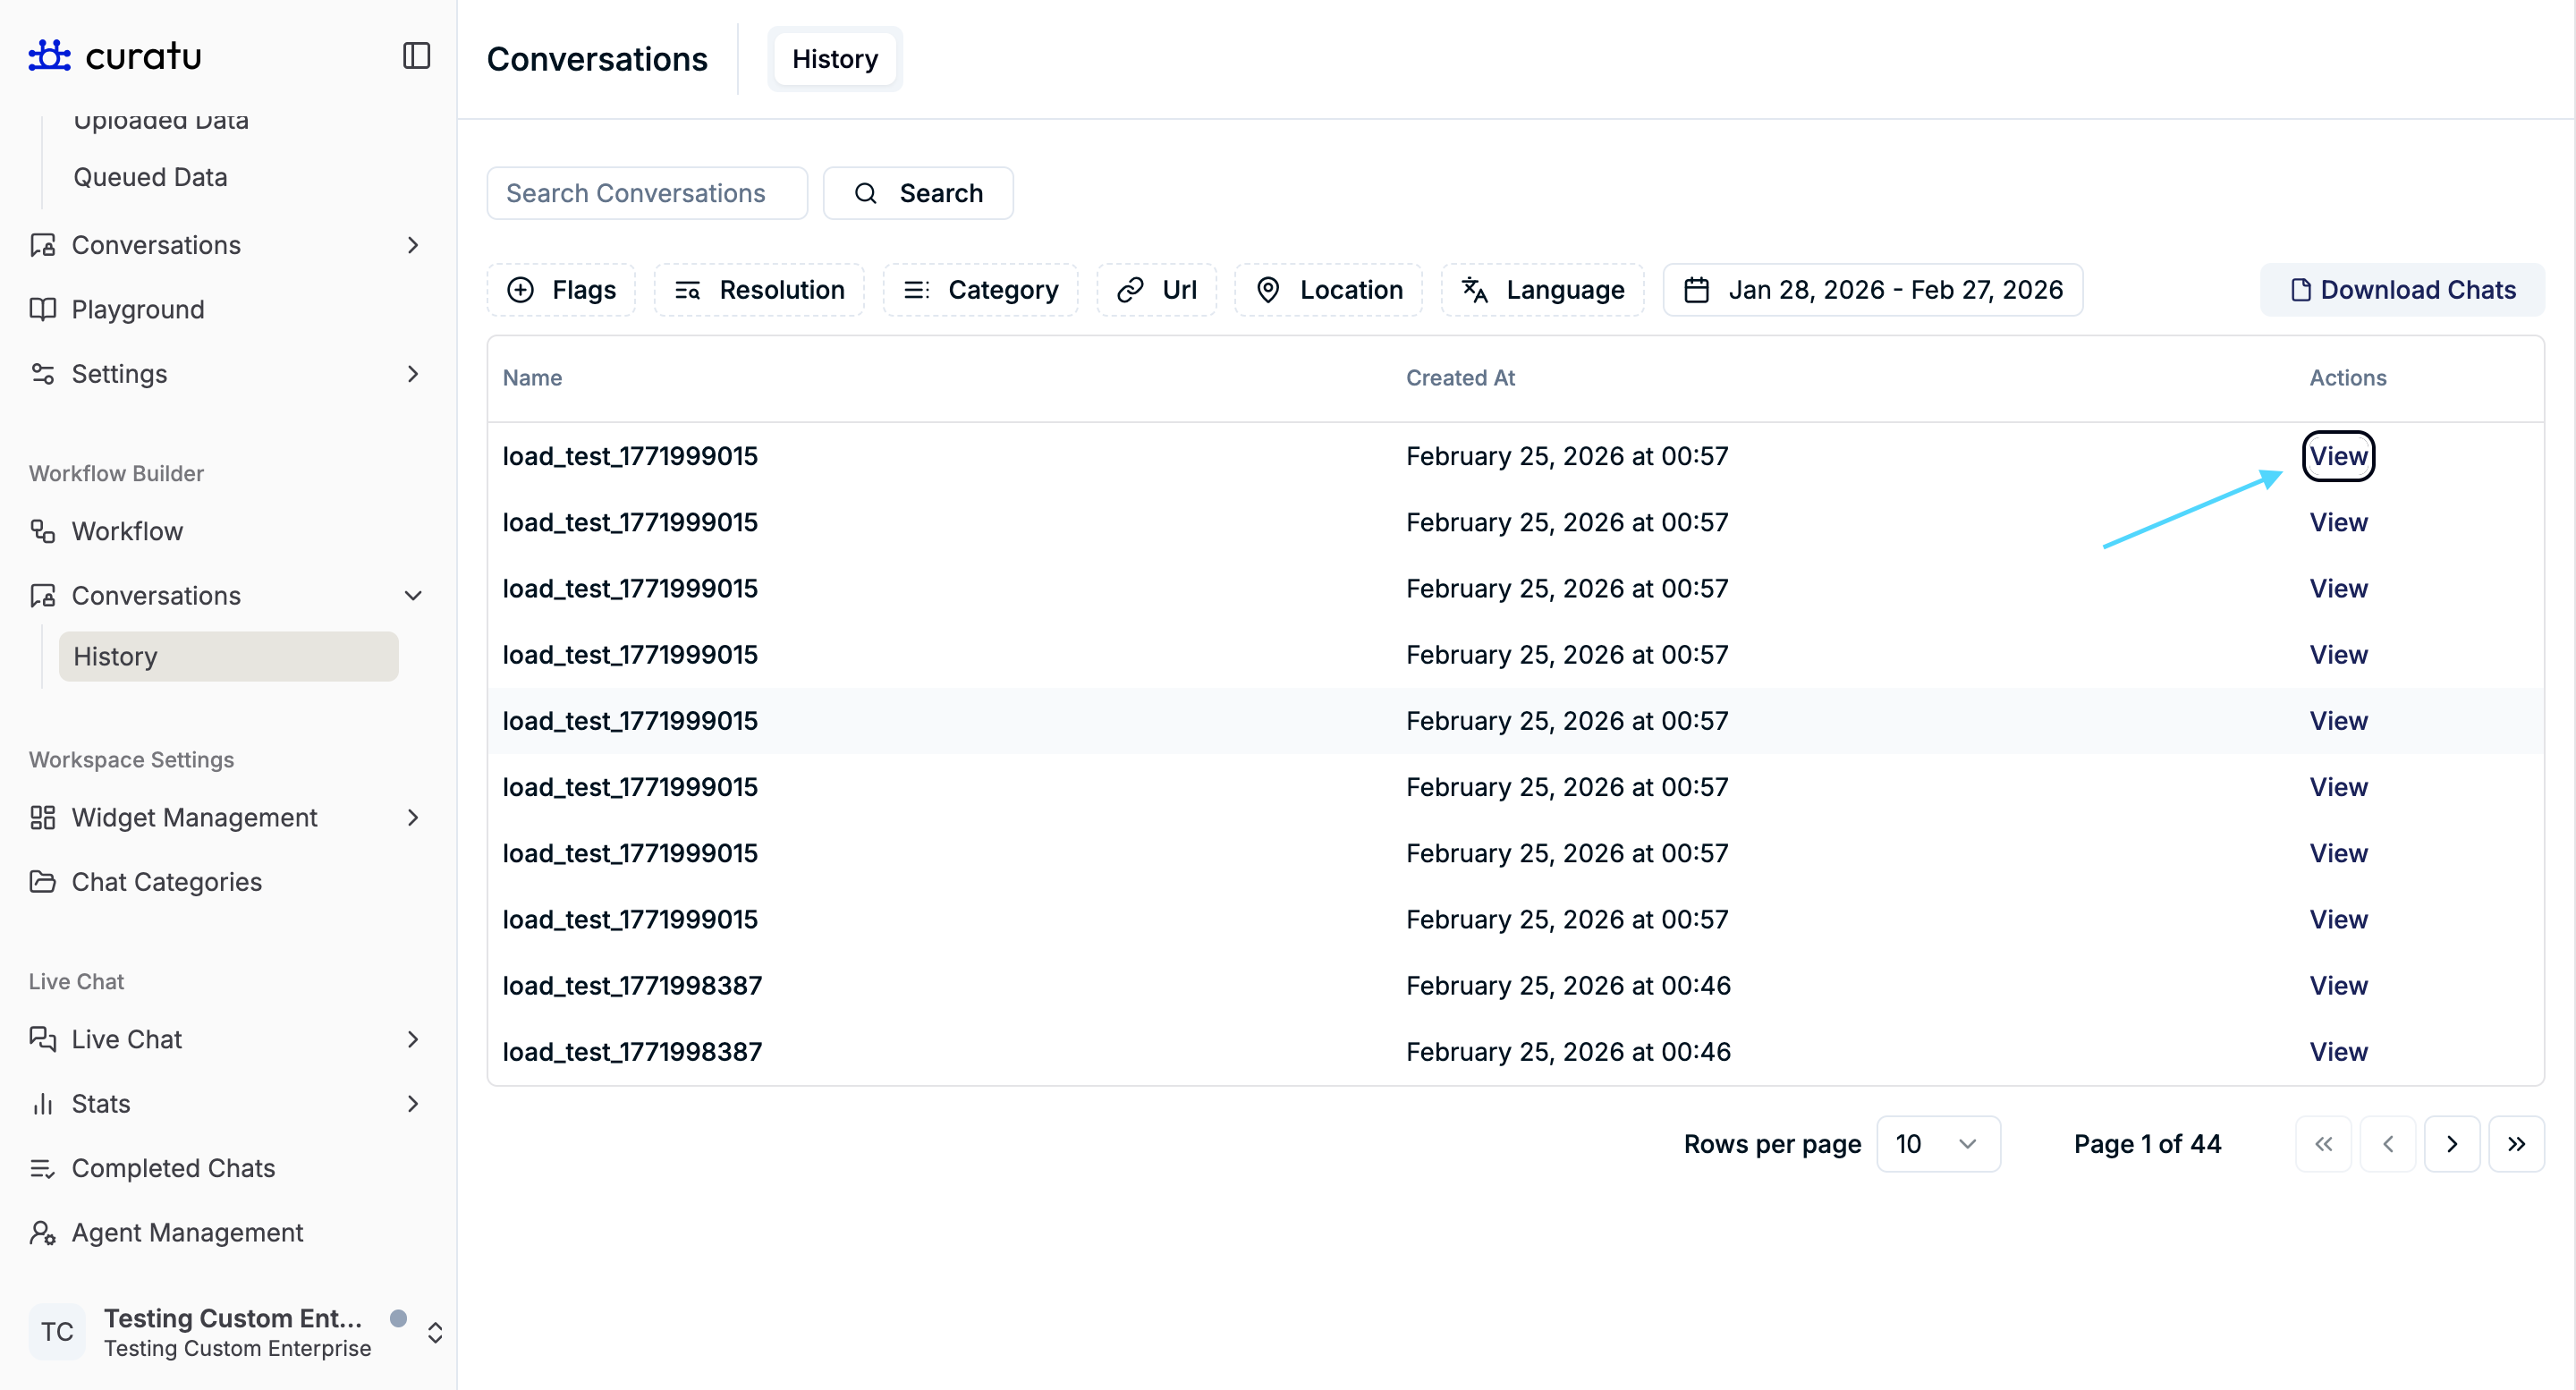Click the Download Chats button
The image size is (2576, 1390).
point(2402,290)
